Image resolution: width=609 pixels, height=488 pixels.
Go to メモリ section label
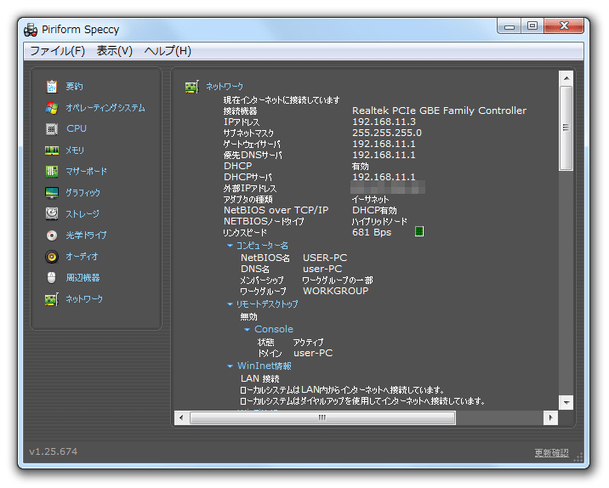[x=75, y=150]
